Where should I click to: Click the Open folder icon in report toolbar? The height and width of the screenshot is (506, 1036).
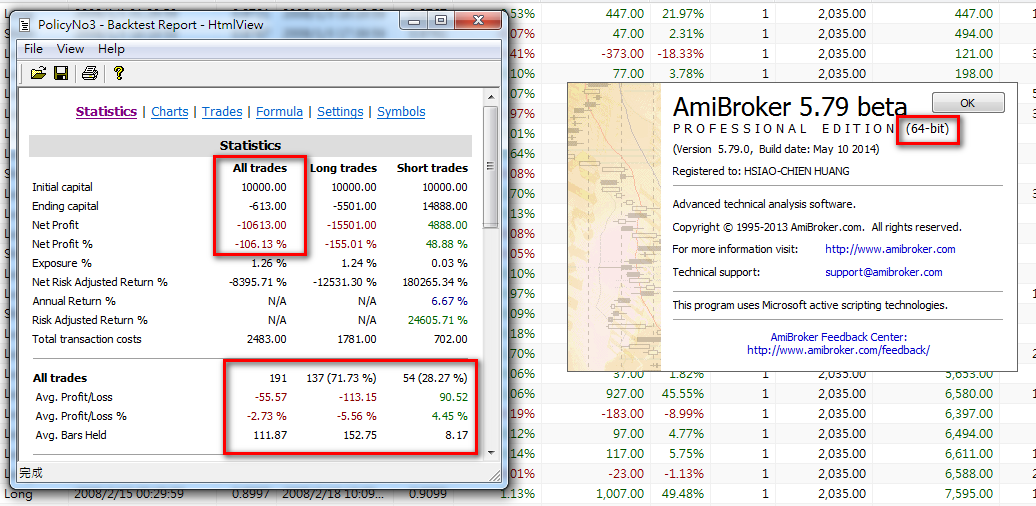38,73
